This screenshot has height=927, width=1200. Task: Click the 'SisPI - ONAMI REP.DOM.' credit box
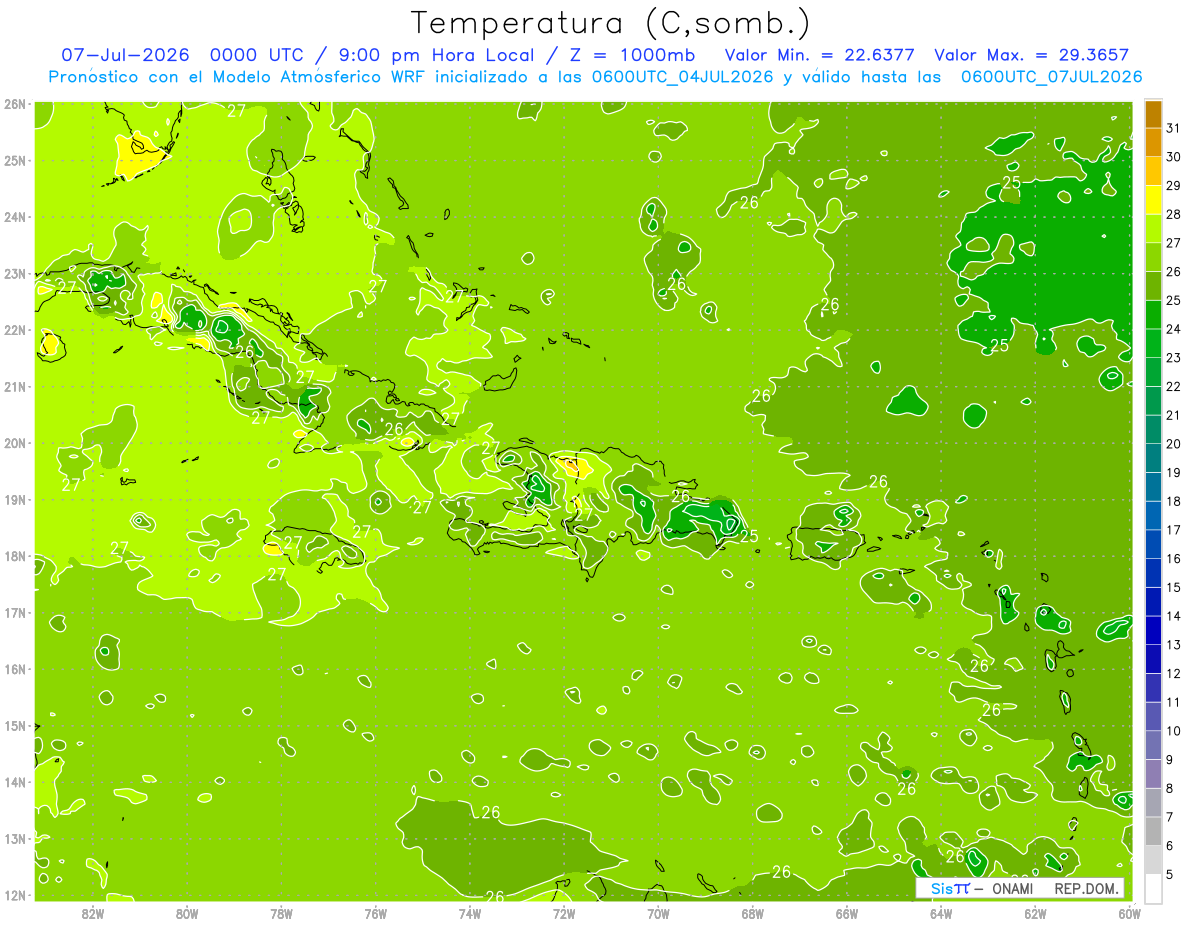coord(1020,888)
